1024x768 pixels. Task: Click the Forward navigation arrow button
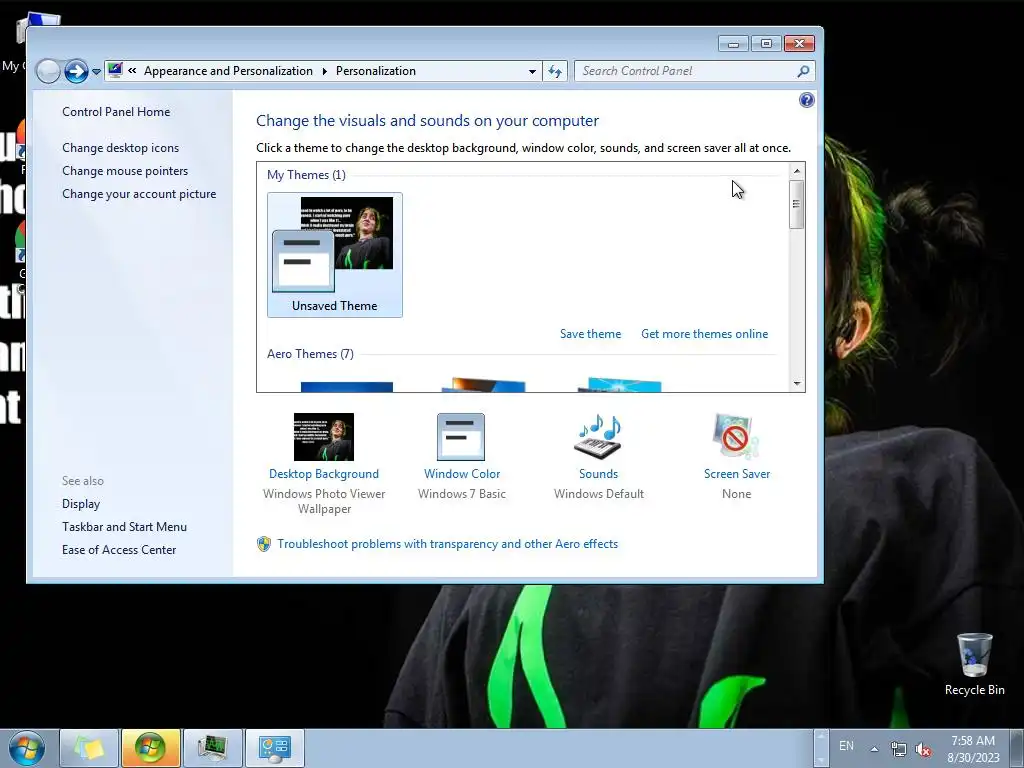coord(76,71)
